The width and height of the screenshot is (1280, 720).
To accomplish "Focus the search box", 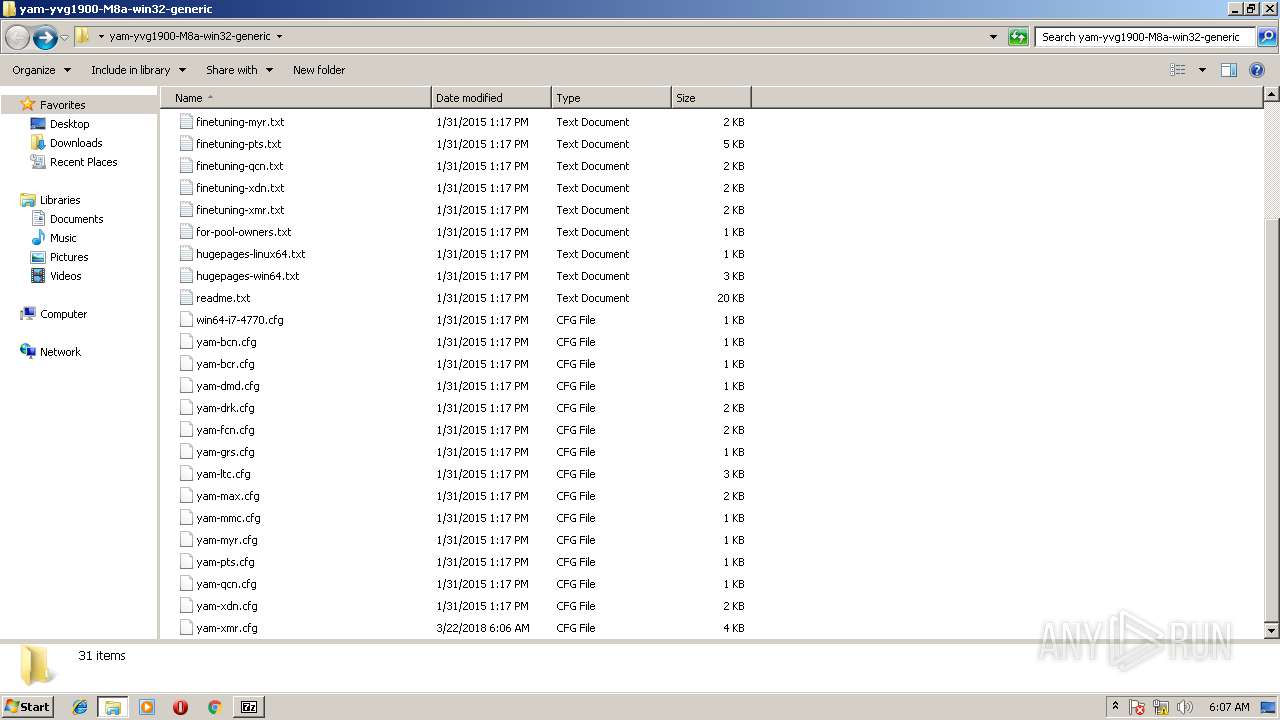I will click(x=1146, y=37).
